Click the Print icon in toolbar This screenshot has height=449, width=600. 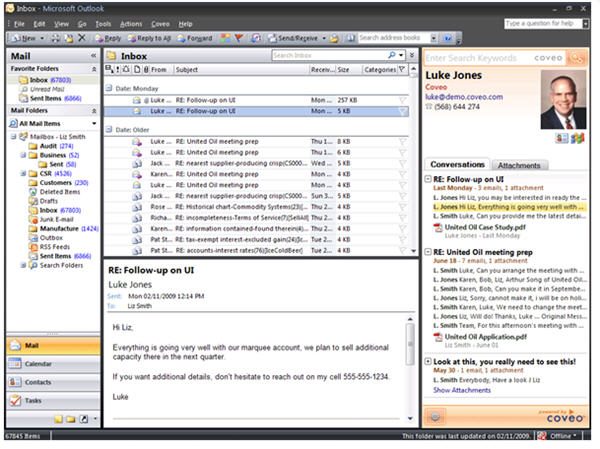pos(56,38)
